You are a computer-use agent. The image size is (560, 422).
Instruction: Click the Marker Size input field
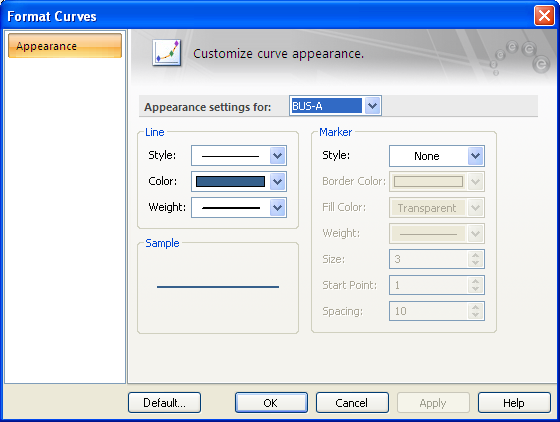(x=429, y=259)
